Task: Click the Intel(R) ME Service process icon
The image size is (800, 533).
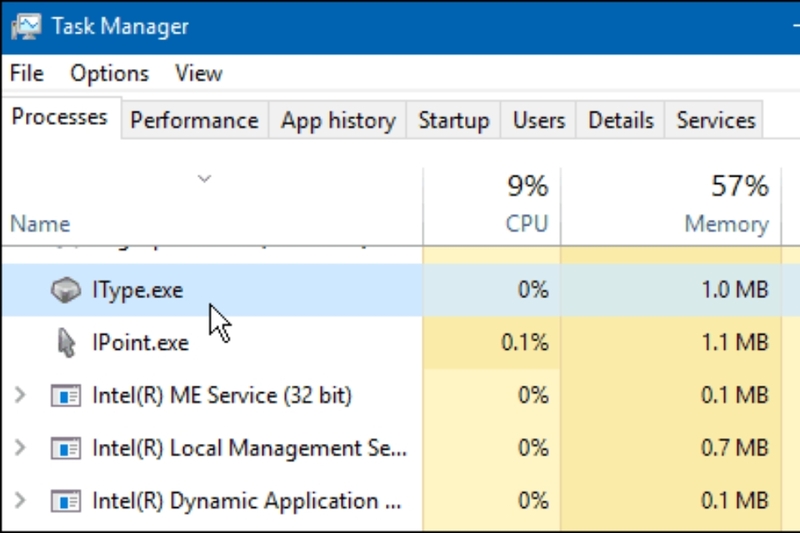Action: pos(66,395)
